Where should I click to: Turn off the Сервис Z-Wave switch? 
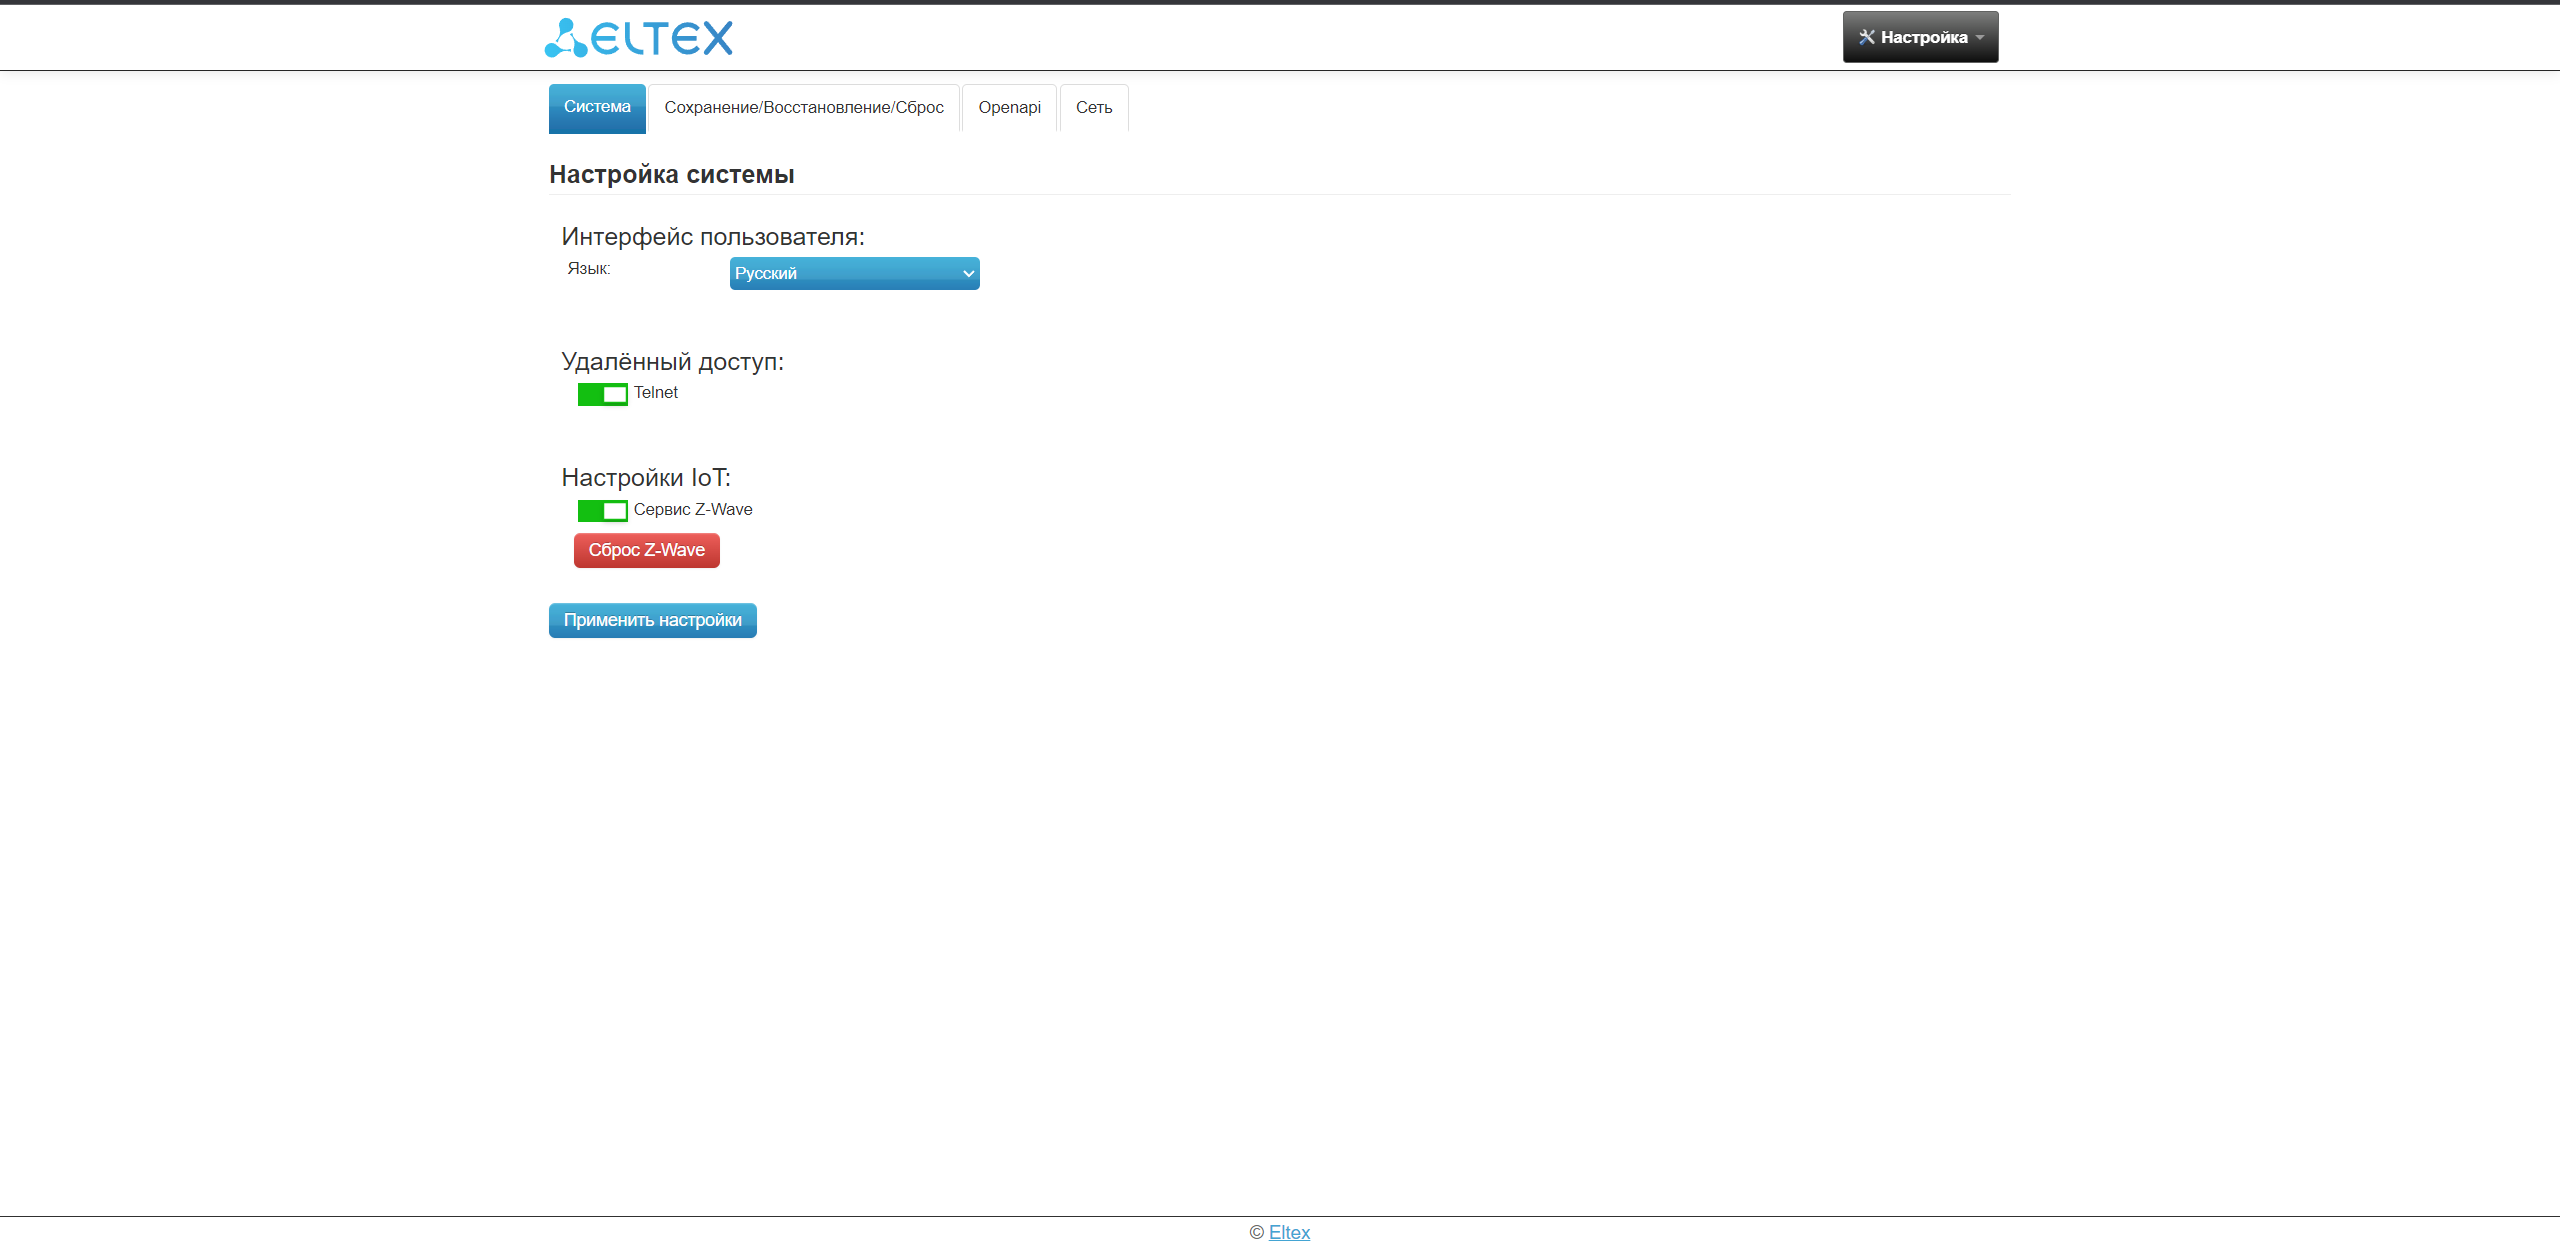pos(602,511)
